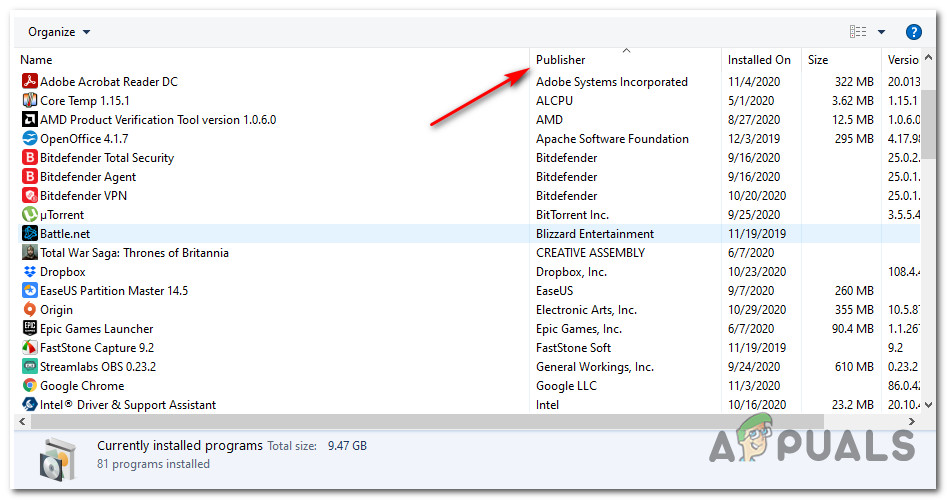Expand the view options dropdown arrow
This screenshot has height=500, width=947.
click(x=881, y=32)
